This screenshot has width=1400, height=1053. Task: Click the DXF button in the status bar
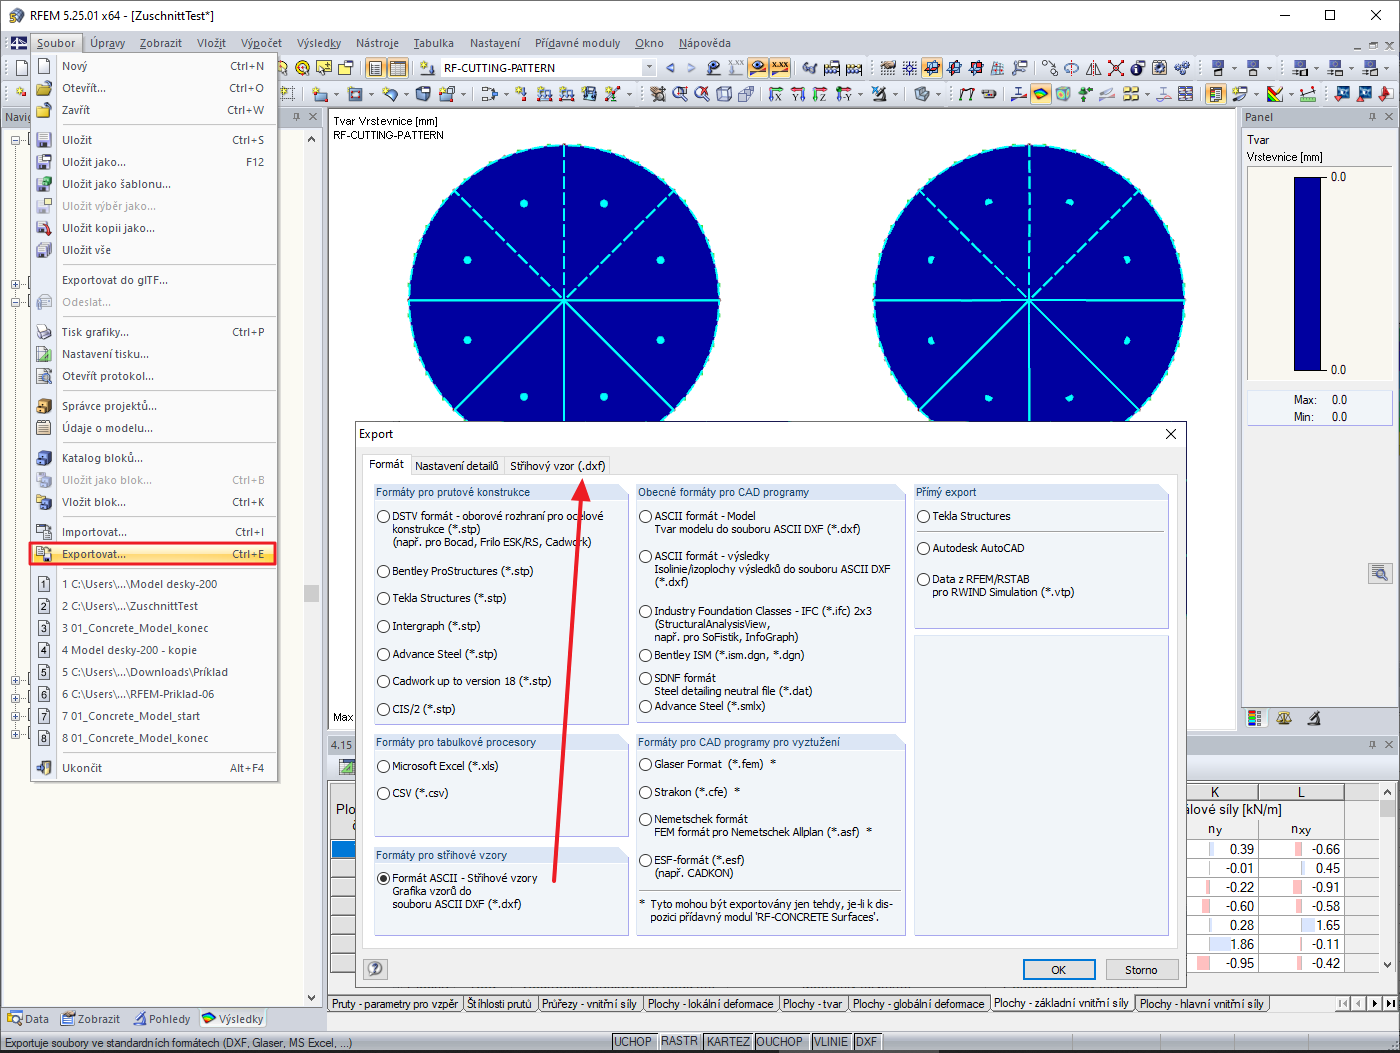point(866,1041)
